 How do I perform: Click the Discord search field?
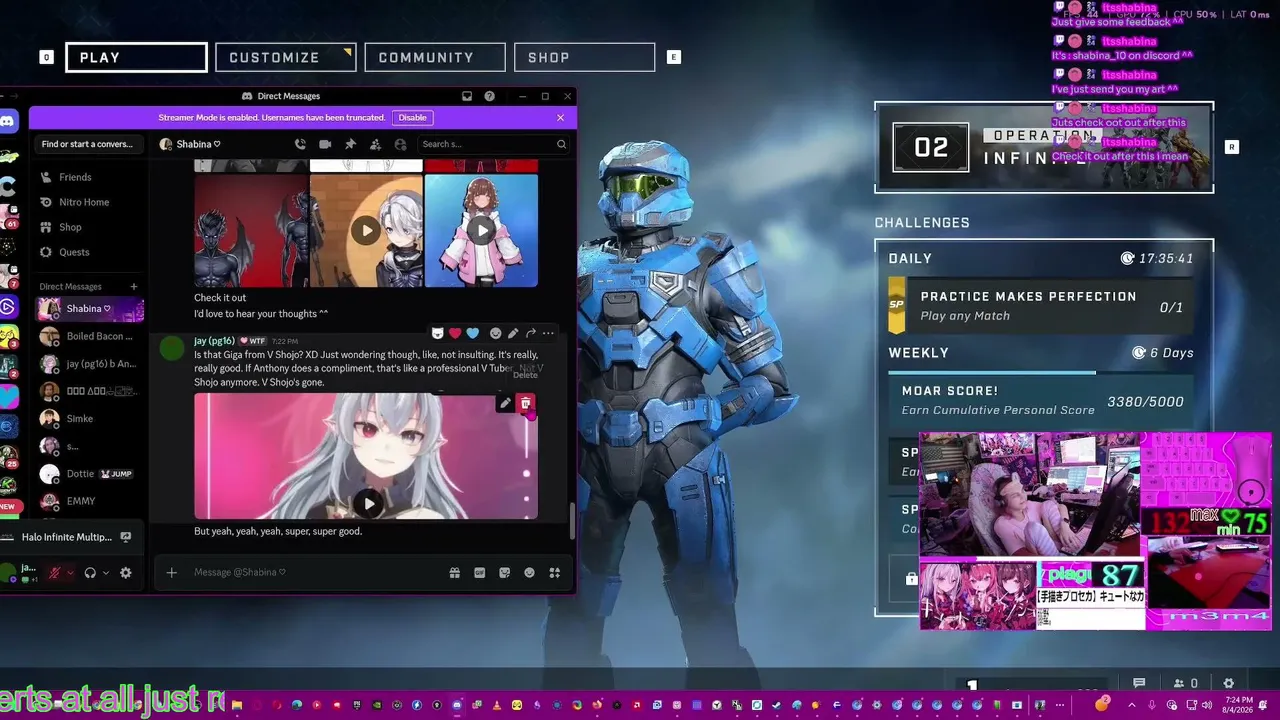click(493, 144)
